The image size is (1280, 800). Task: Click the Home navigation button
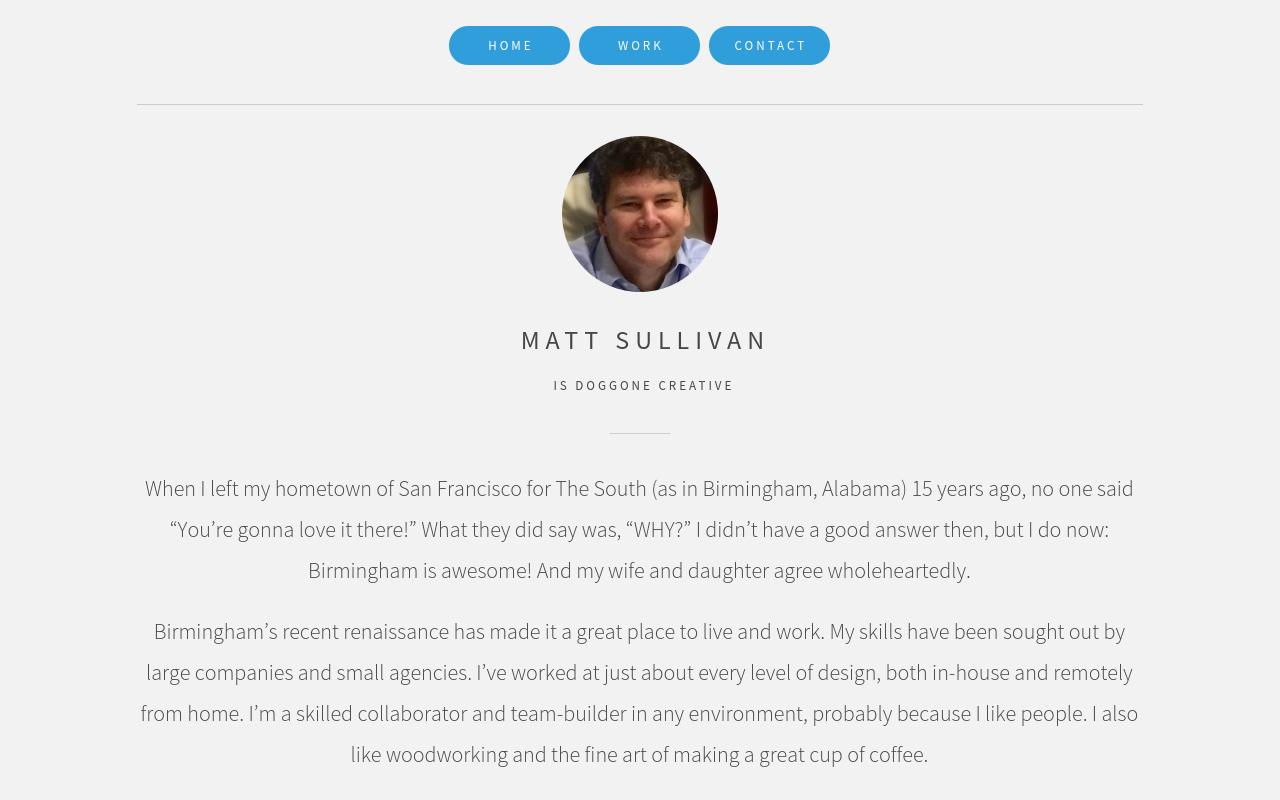coord(509,46)
